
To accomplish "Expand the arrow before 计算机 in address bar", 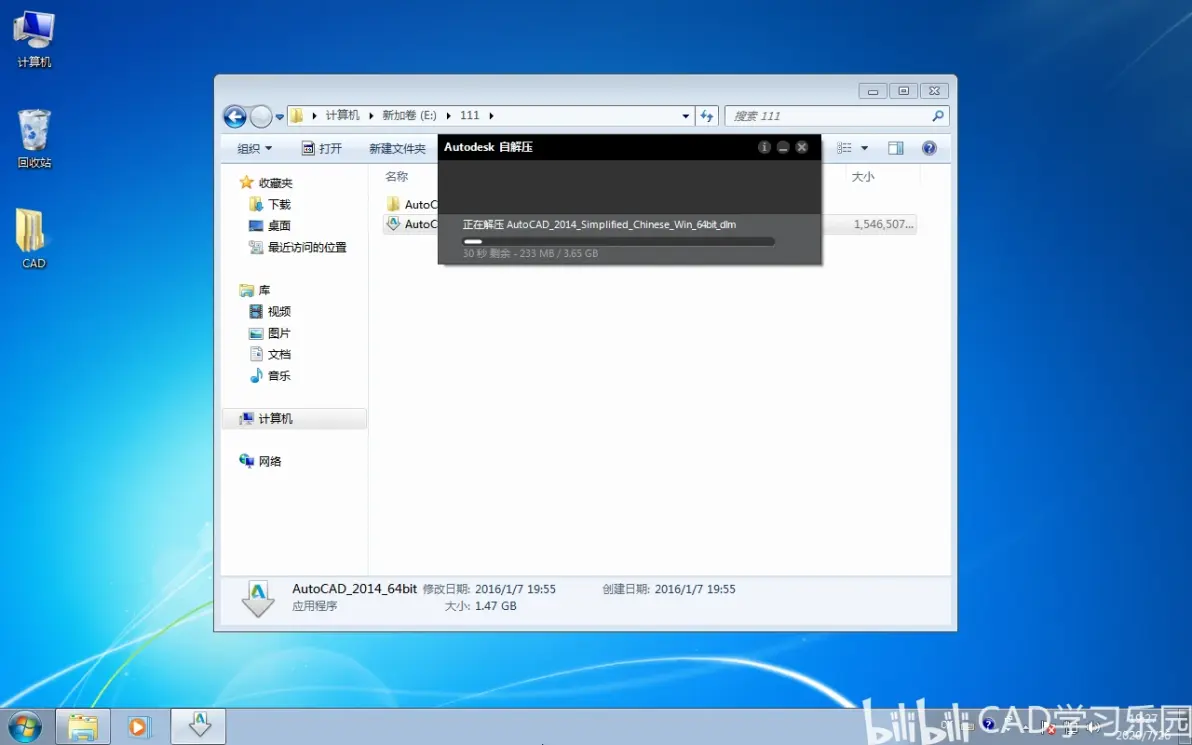I will 315,116.
